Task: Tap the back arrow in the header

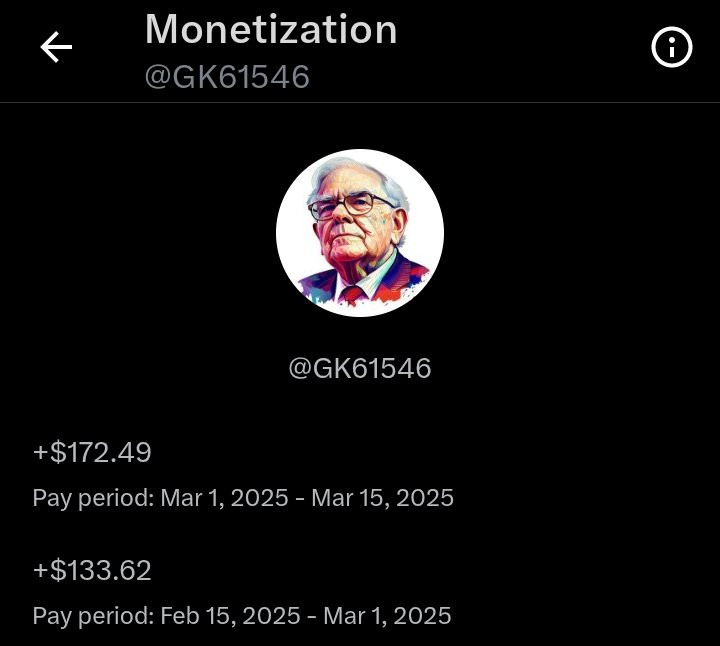Action: pos(56,47)
